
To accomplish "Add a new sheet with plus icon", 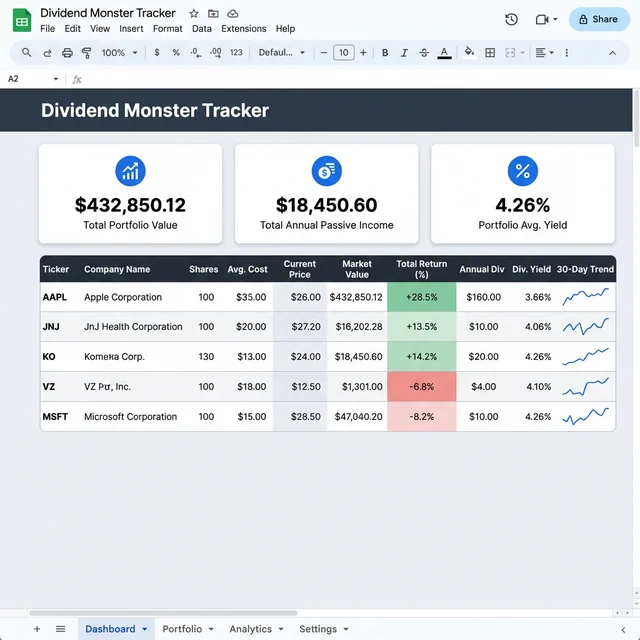I will coord(37,629).
